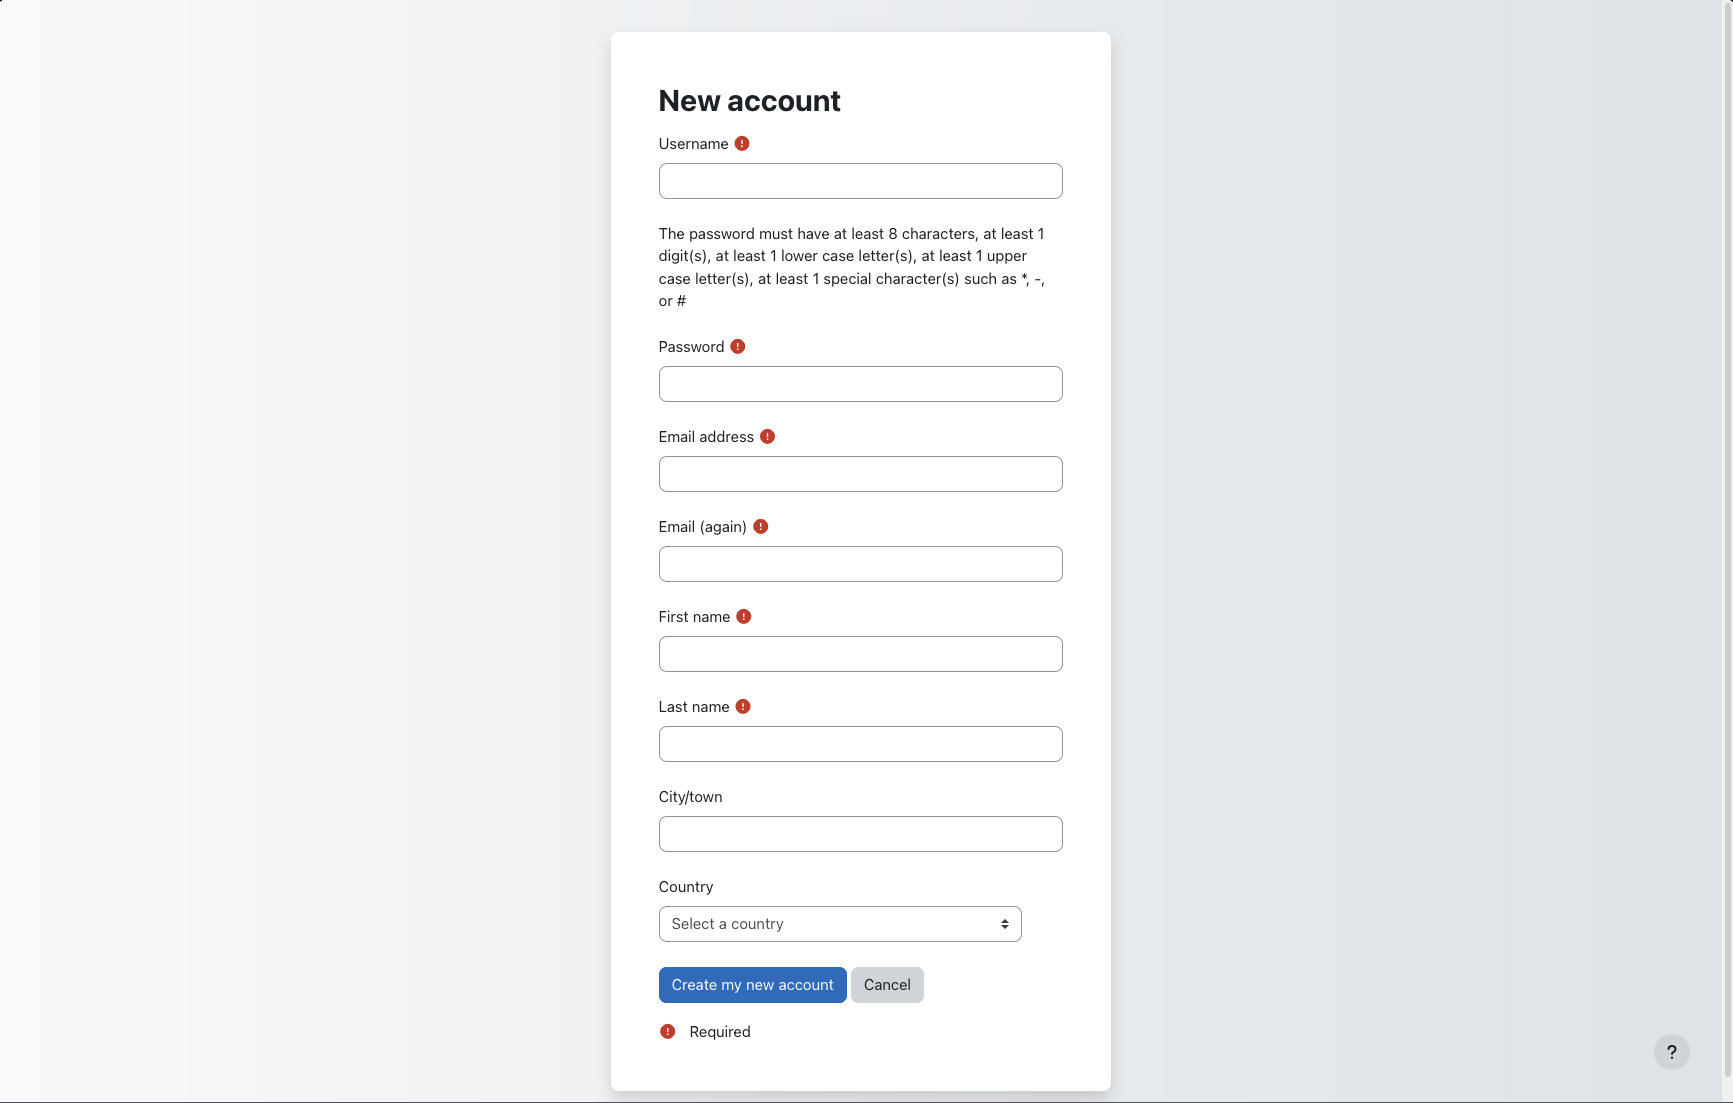Viewport: 1733px width, 1103px height.
Task: Click the required icon next to Username
Action: 742,144
